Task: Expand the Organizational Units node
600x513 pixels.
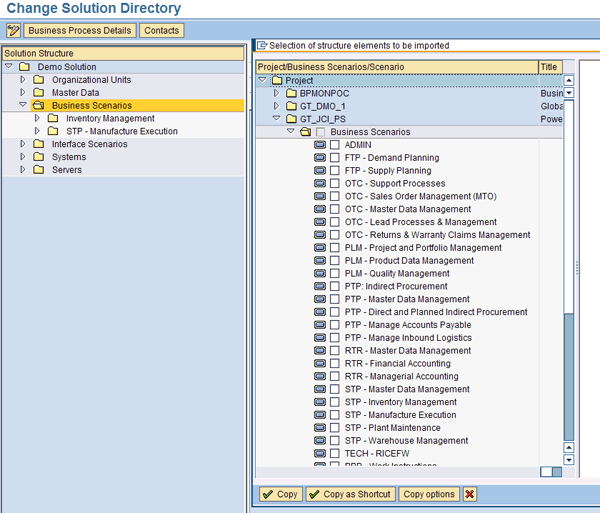Action: coord(24,80)
